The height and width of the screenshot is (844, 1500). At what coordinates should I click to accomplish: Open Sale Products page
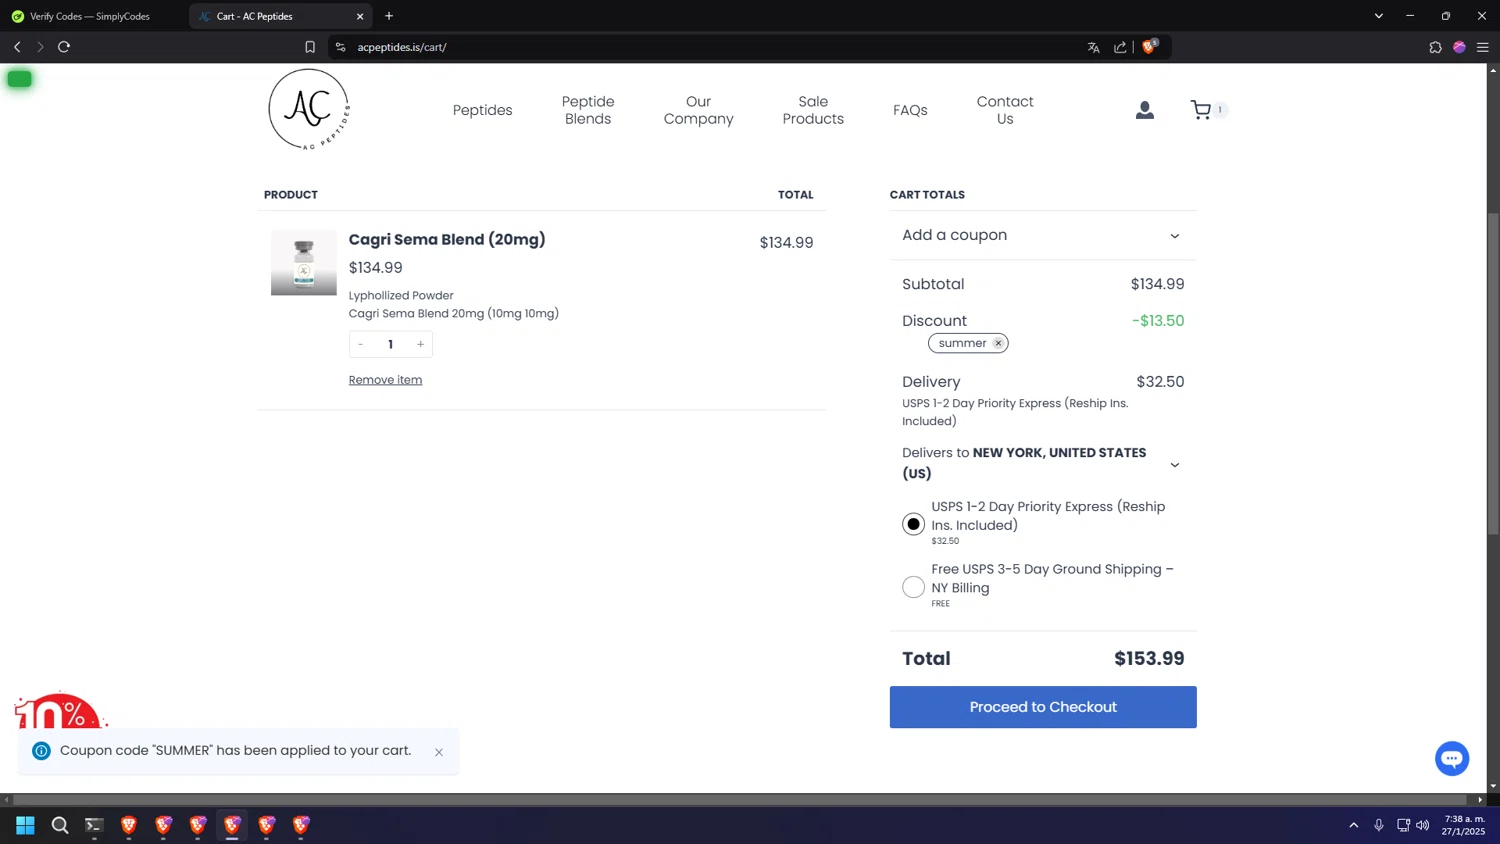click(813, 110)
